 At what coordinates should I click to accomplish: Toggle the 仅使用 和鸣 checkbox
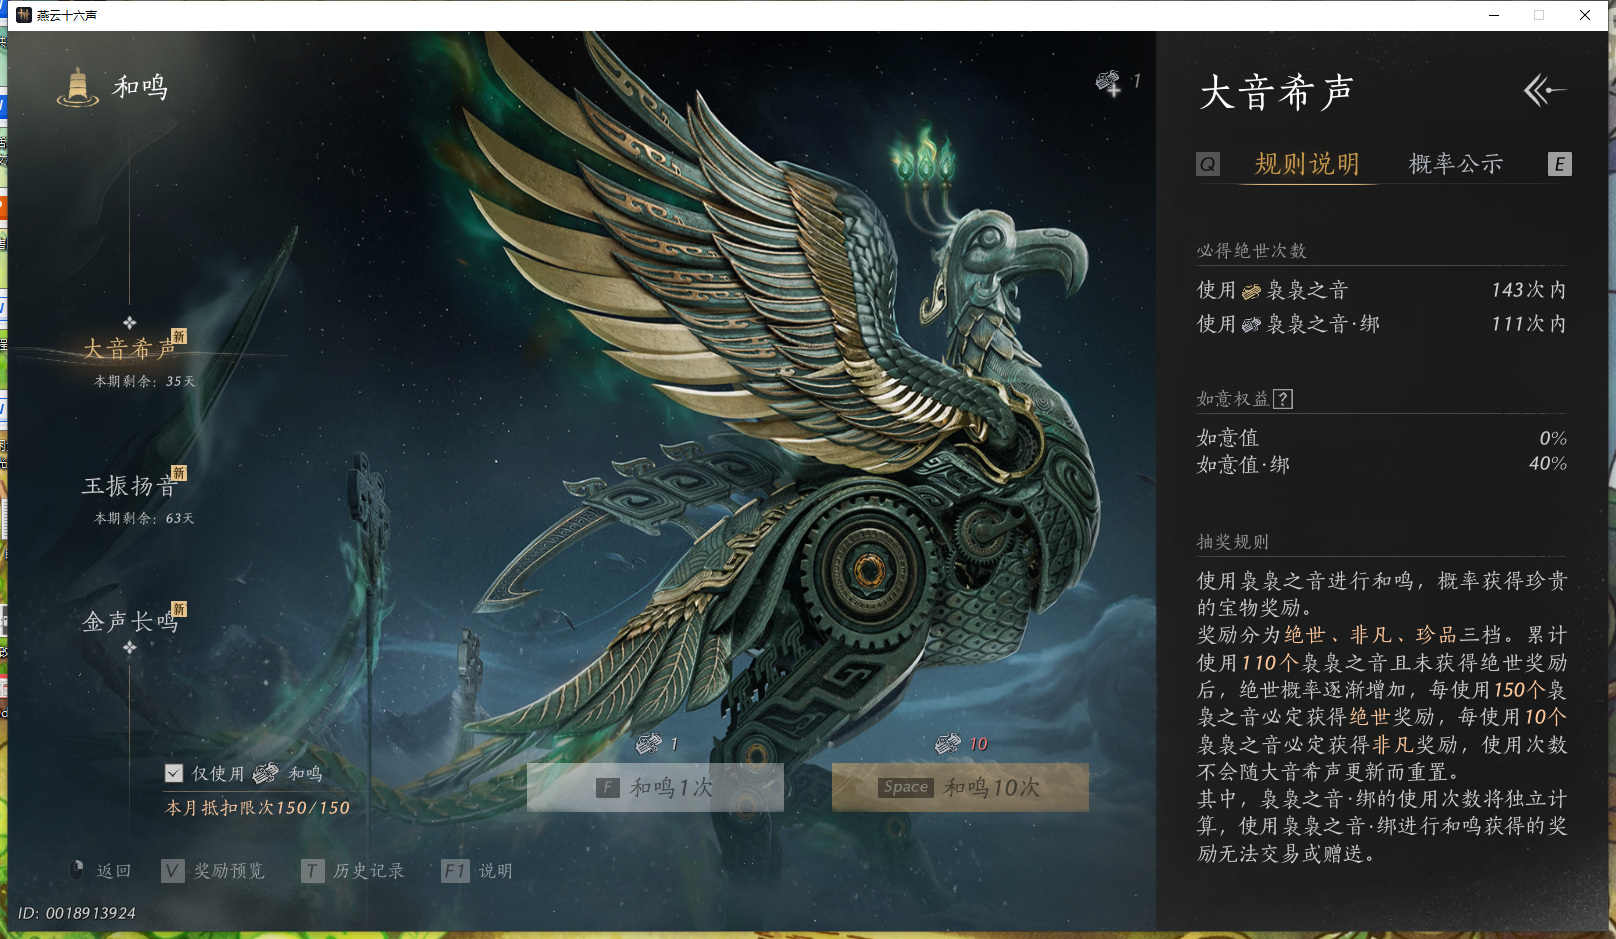[x=173, y=772]
